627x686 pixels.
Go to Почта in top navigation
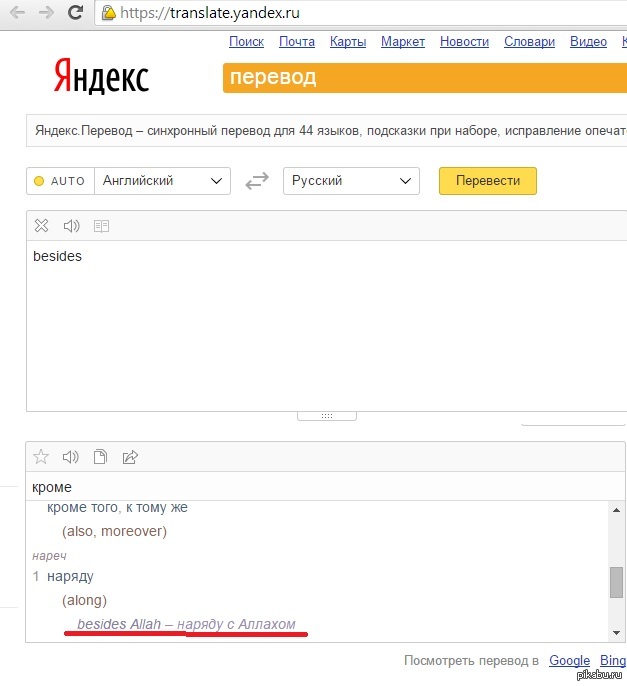[x=297, y=41]
